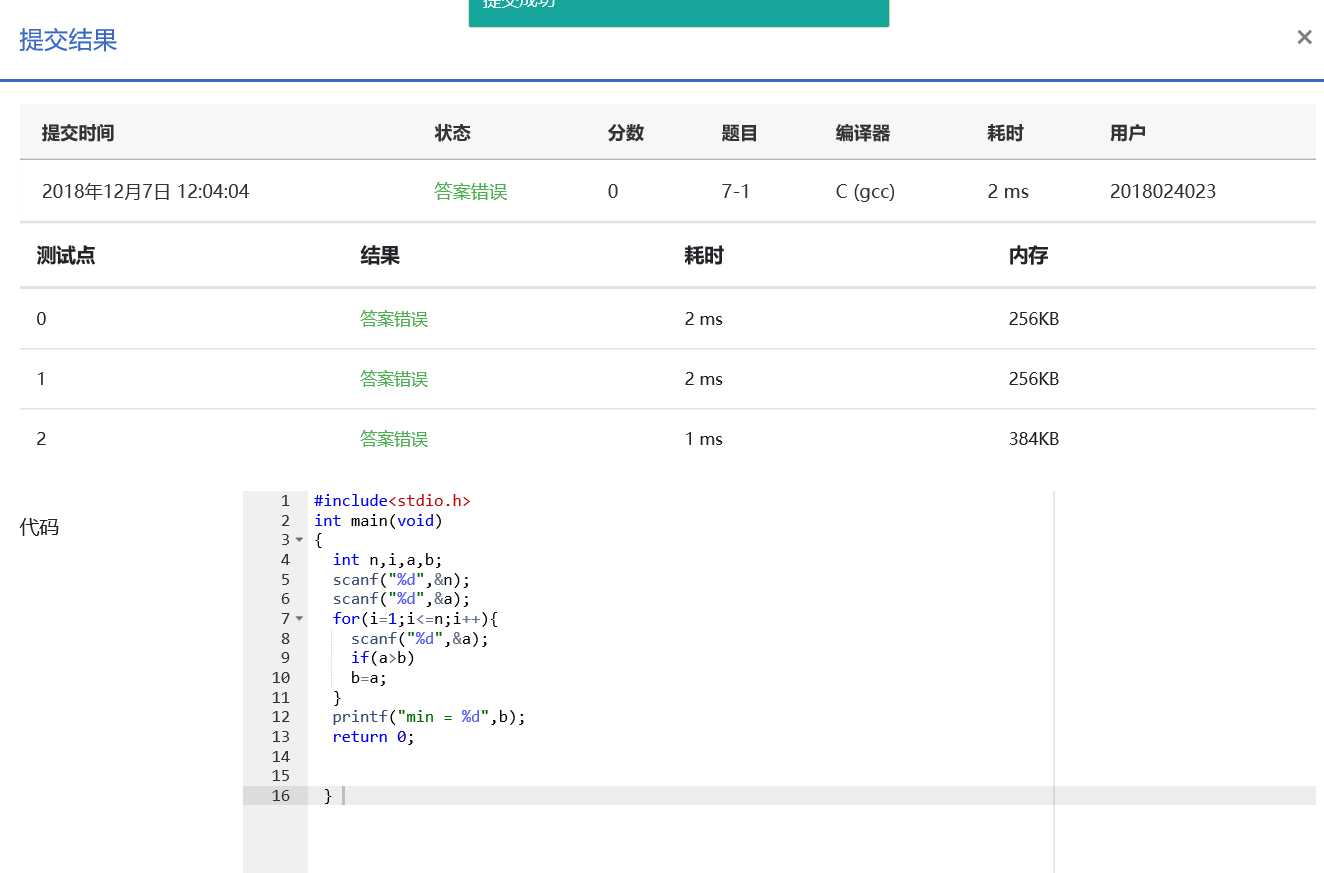Click the 测试点 column header
The image size is (1324, 873).
click(66, 256)
